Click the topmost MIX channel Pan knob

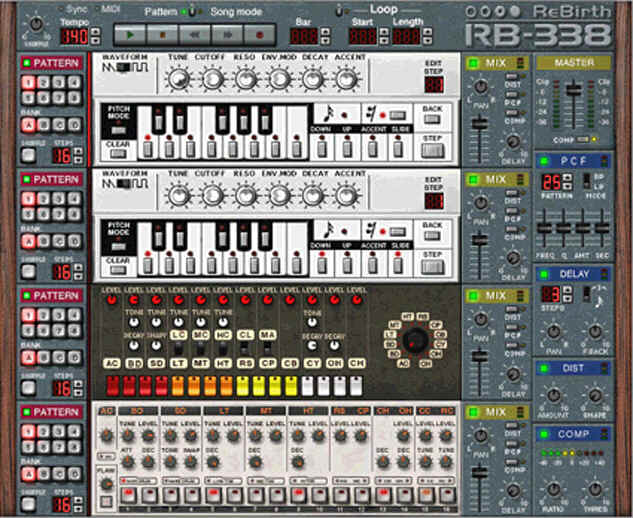(x=480, y=86)
